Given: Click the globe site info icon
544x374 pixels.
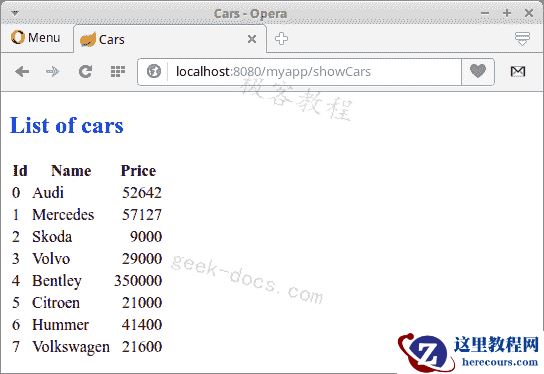Looking at the screenshot, I should pyautogui.click(x=153, y=71).
